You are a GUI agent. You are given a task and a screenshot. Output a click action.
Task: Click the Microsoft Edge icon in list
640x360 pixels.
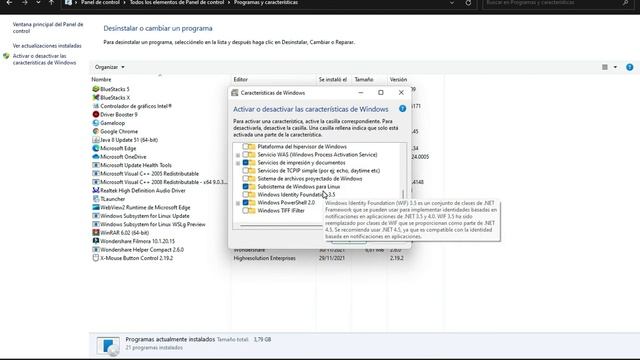[x=96, y=148]
